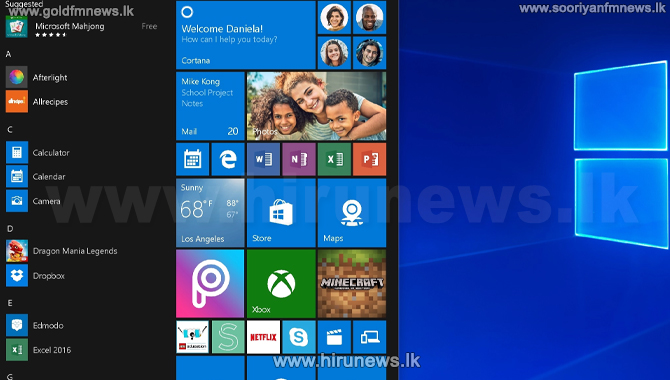Open the Movies & TV clapperboard tile
Screen dimensions: 670x380
click(x=335, y=337)
